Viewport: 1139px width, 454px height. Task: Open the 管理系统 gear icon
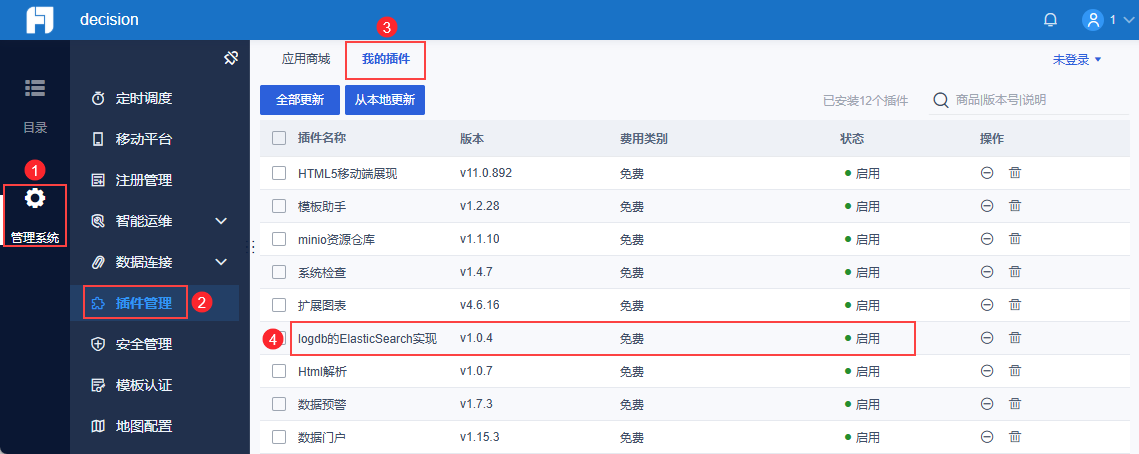[x=35, y=198]
